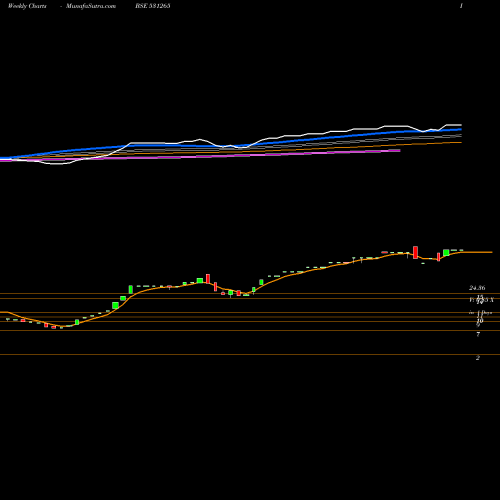Click the tall red candle at the mid-chart peak

click(208, 279)
